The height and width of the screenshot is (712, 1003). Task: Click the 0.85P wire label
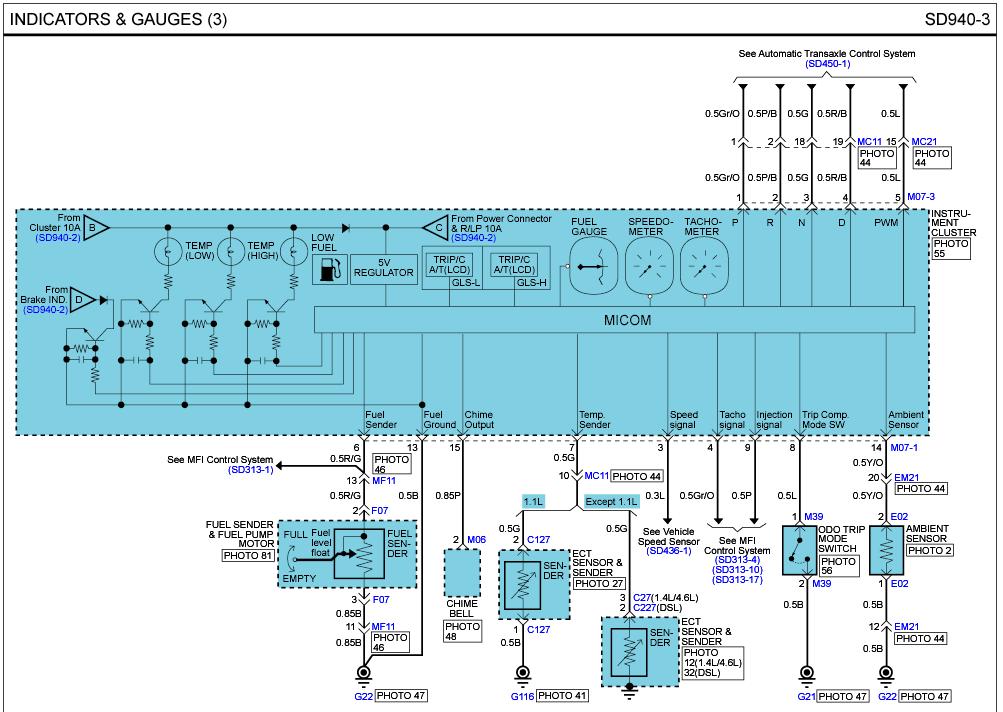(448, 495)
